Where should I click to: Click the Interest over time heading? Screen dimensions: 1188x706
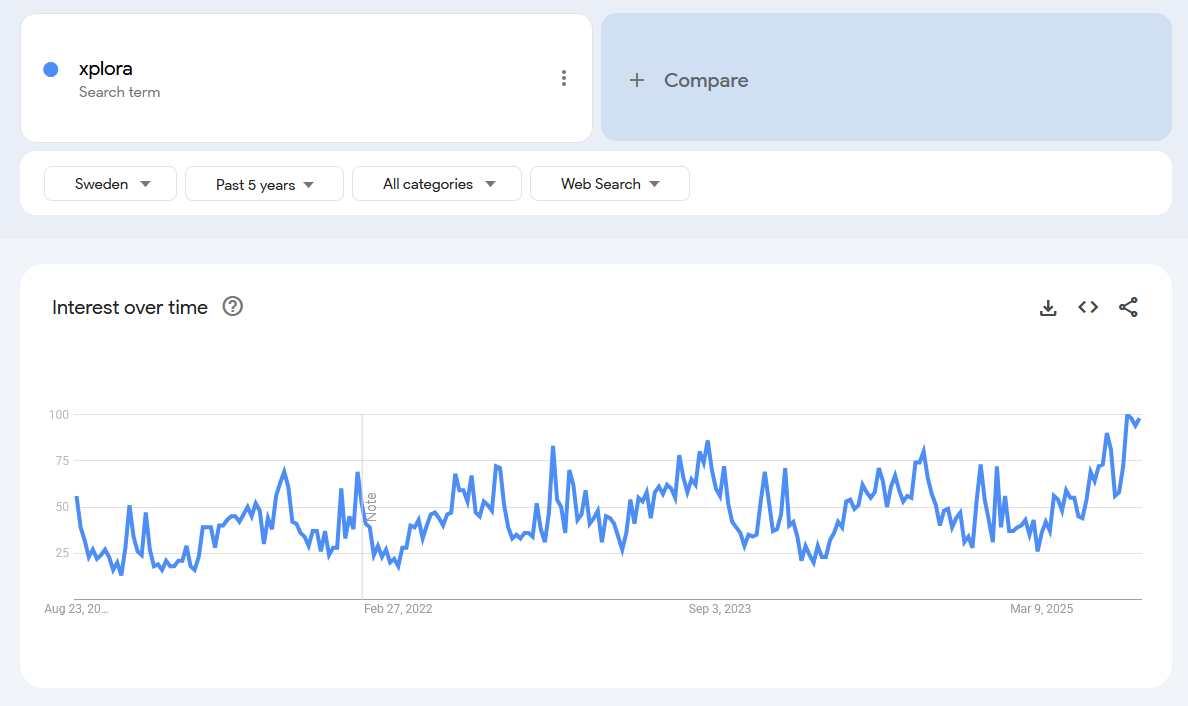[x=130, y=308]
